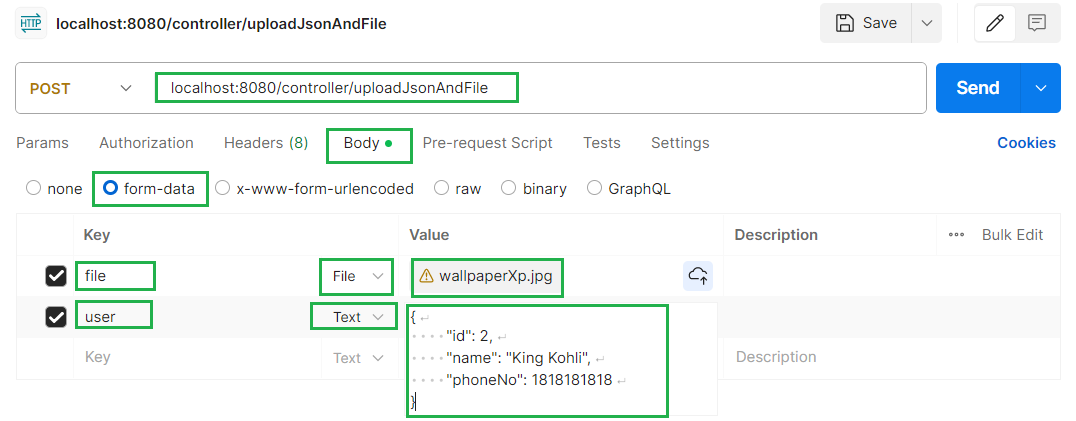
Task: Select the x-www-form-urlencoded radio option
Action: (x=223, y=188)
